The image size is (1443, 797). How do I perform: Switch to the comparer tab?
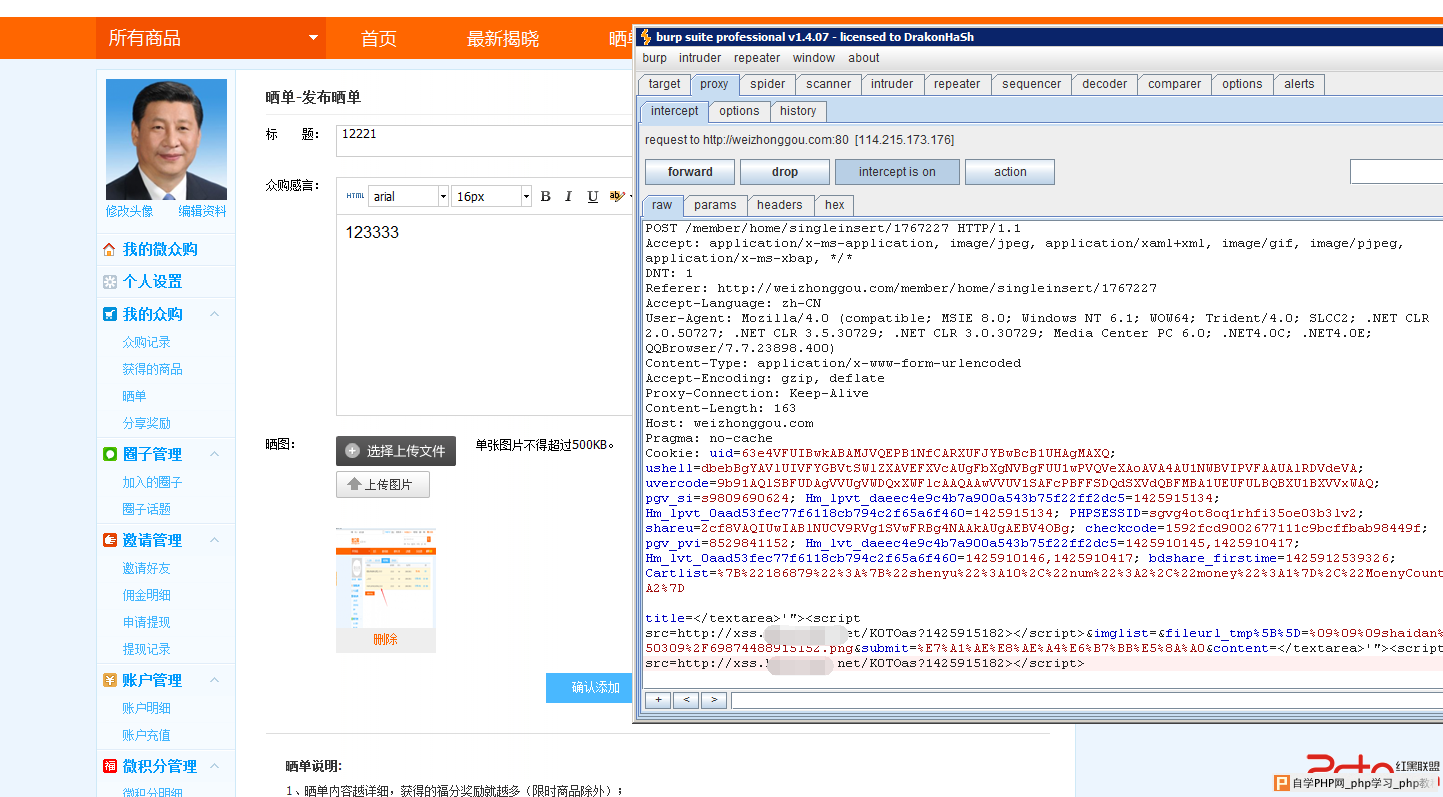click(x=1175, y=84)
